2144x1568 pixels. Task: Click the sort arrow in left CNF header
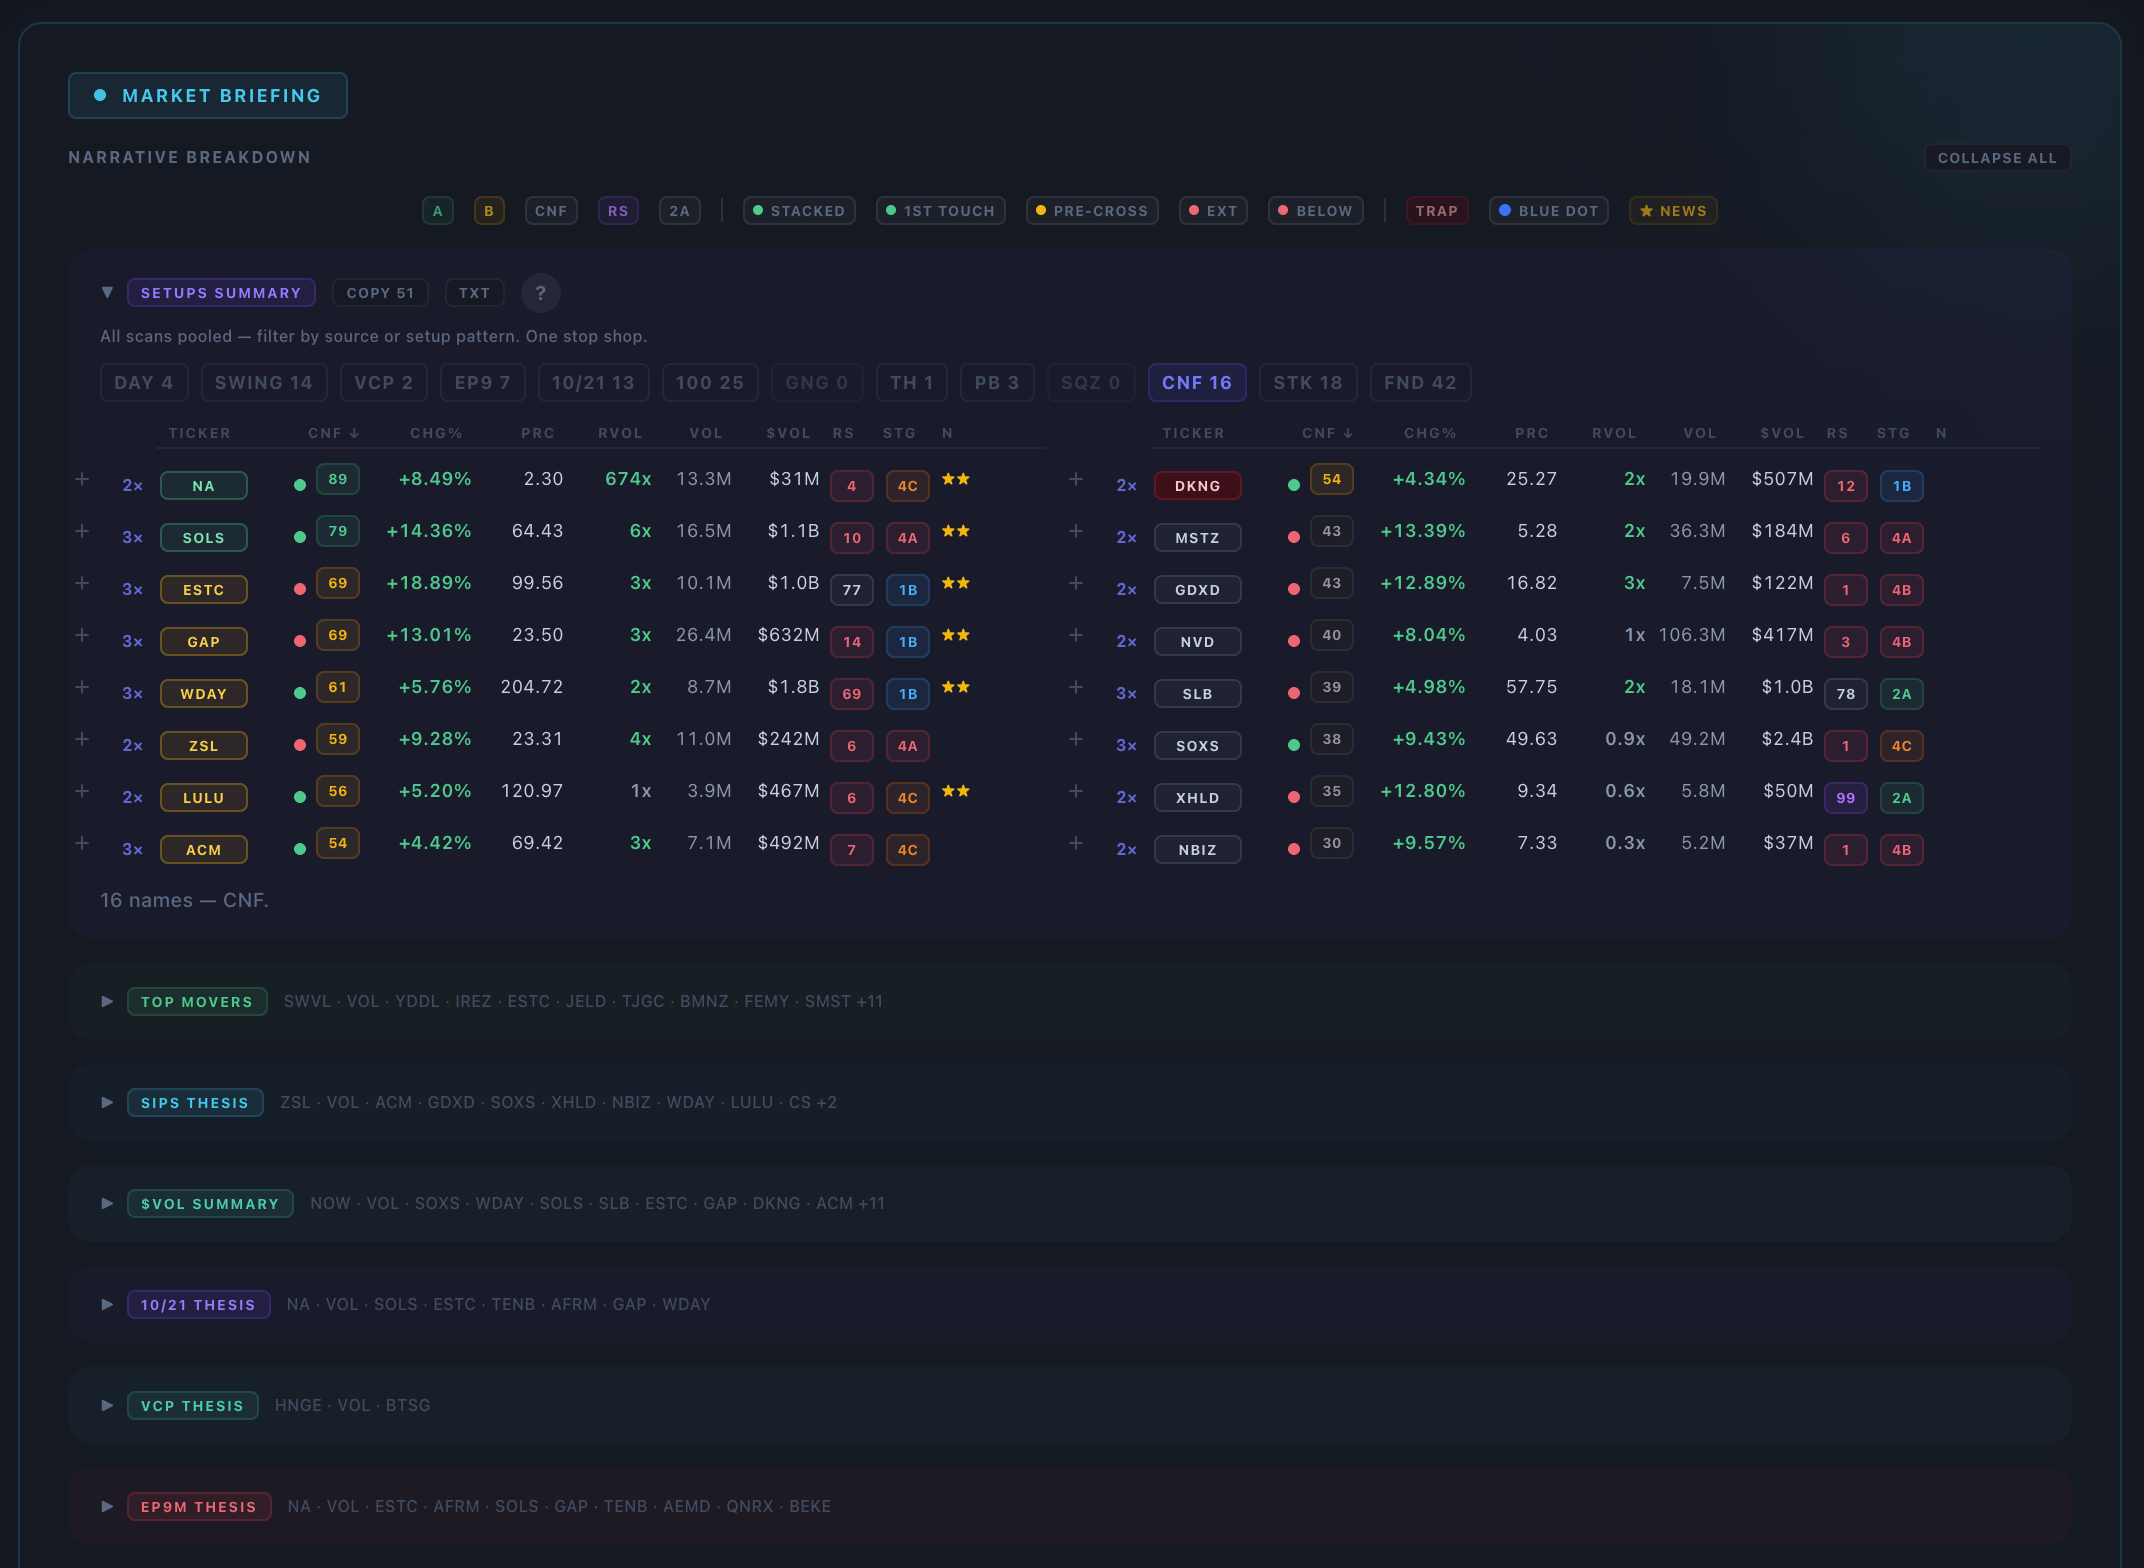tap(355, 433)
